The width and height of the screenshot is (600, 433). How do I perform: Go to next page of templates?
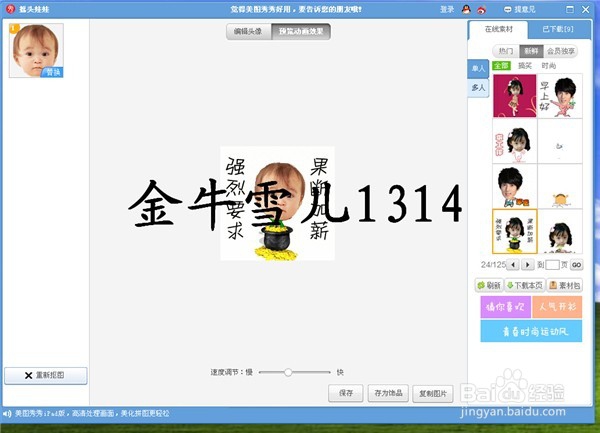(528, 264)
